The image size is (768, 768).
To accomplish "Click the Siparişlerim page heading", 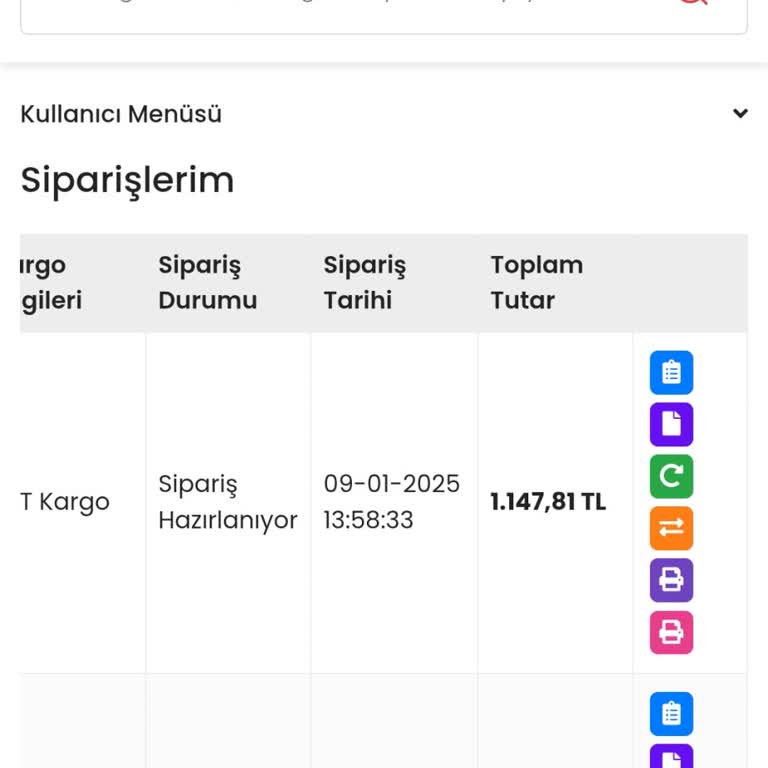I will click(x=127, y=180).
